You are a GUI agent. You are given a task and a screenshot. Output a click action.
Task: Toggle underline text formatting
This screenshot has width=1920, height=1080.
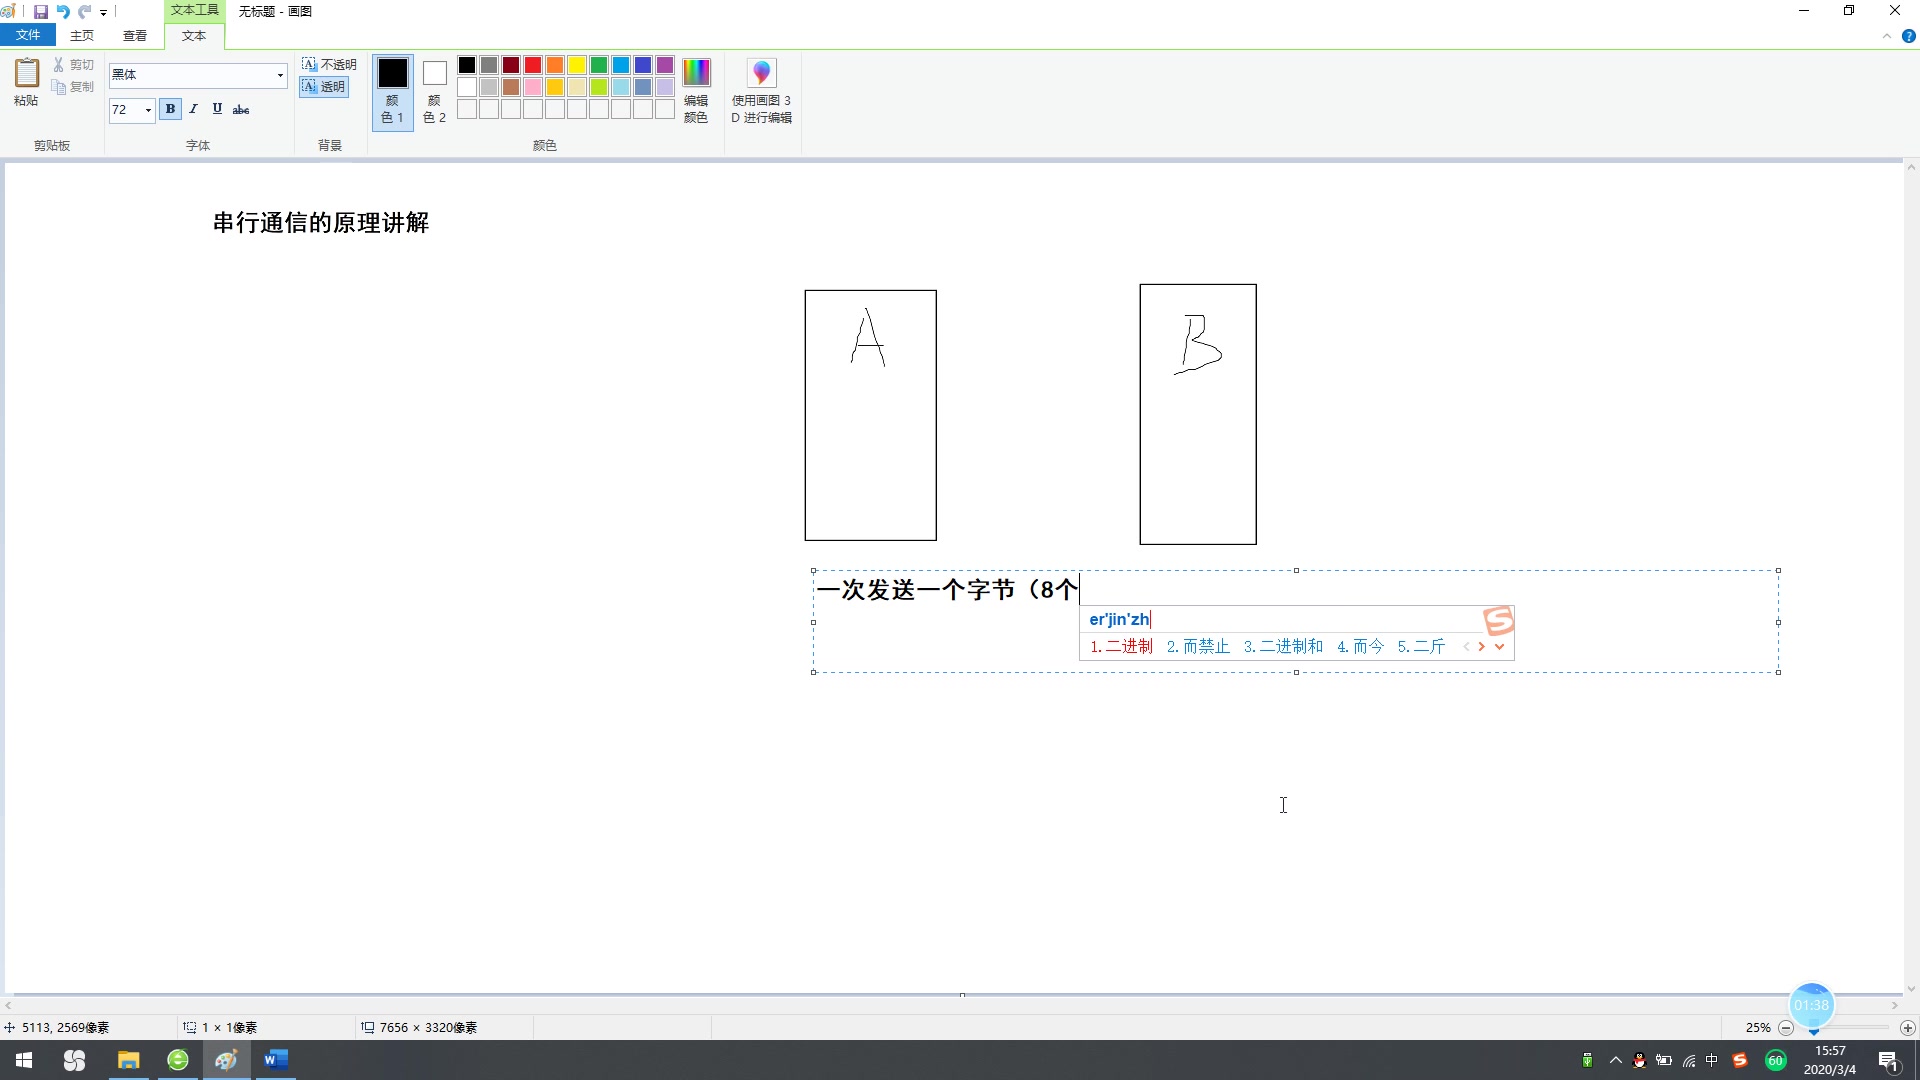coord(217,109)
